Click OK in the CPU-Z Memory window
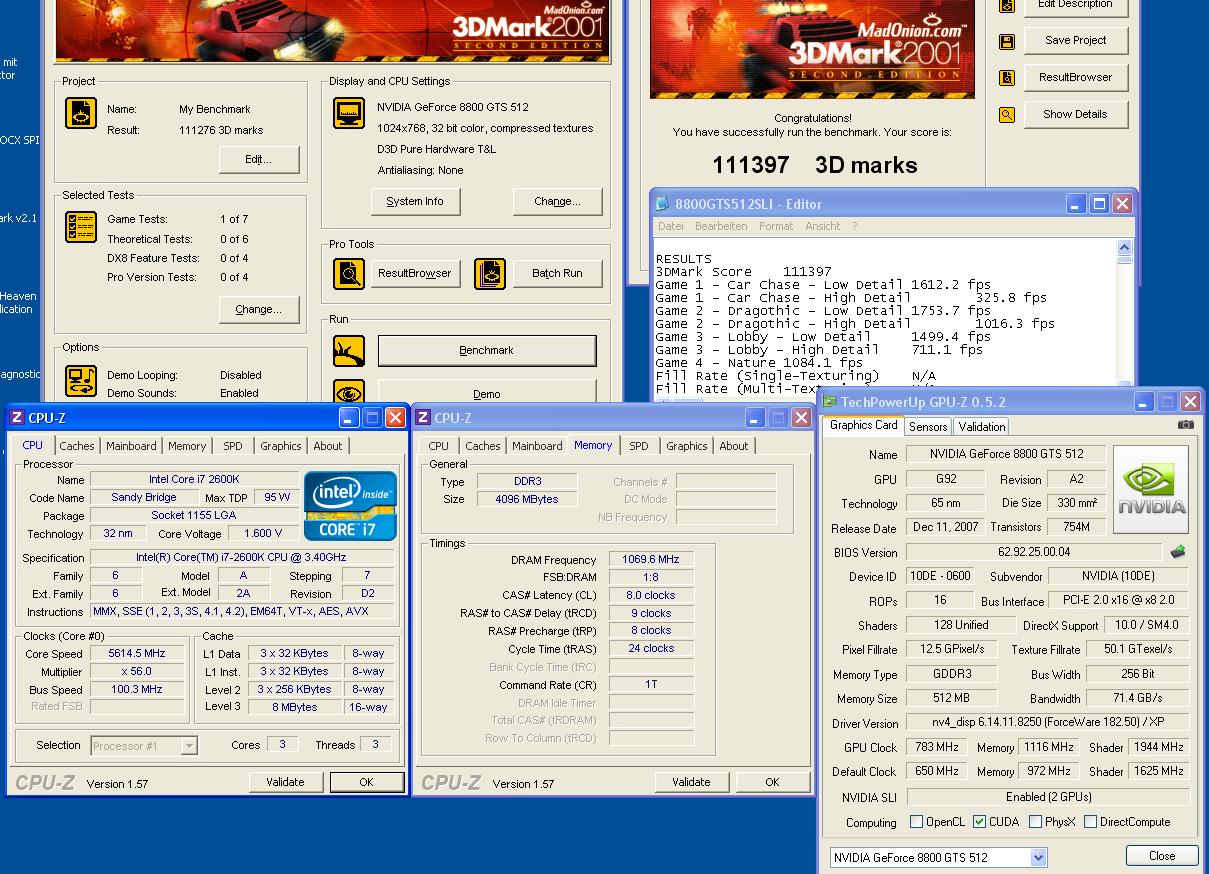 point(773,782)
